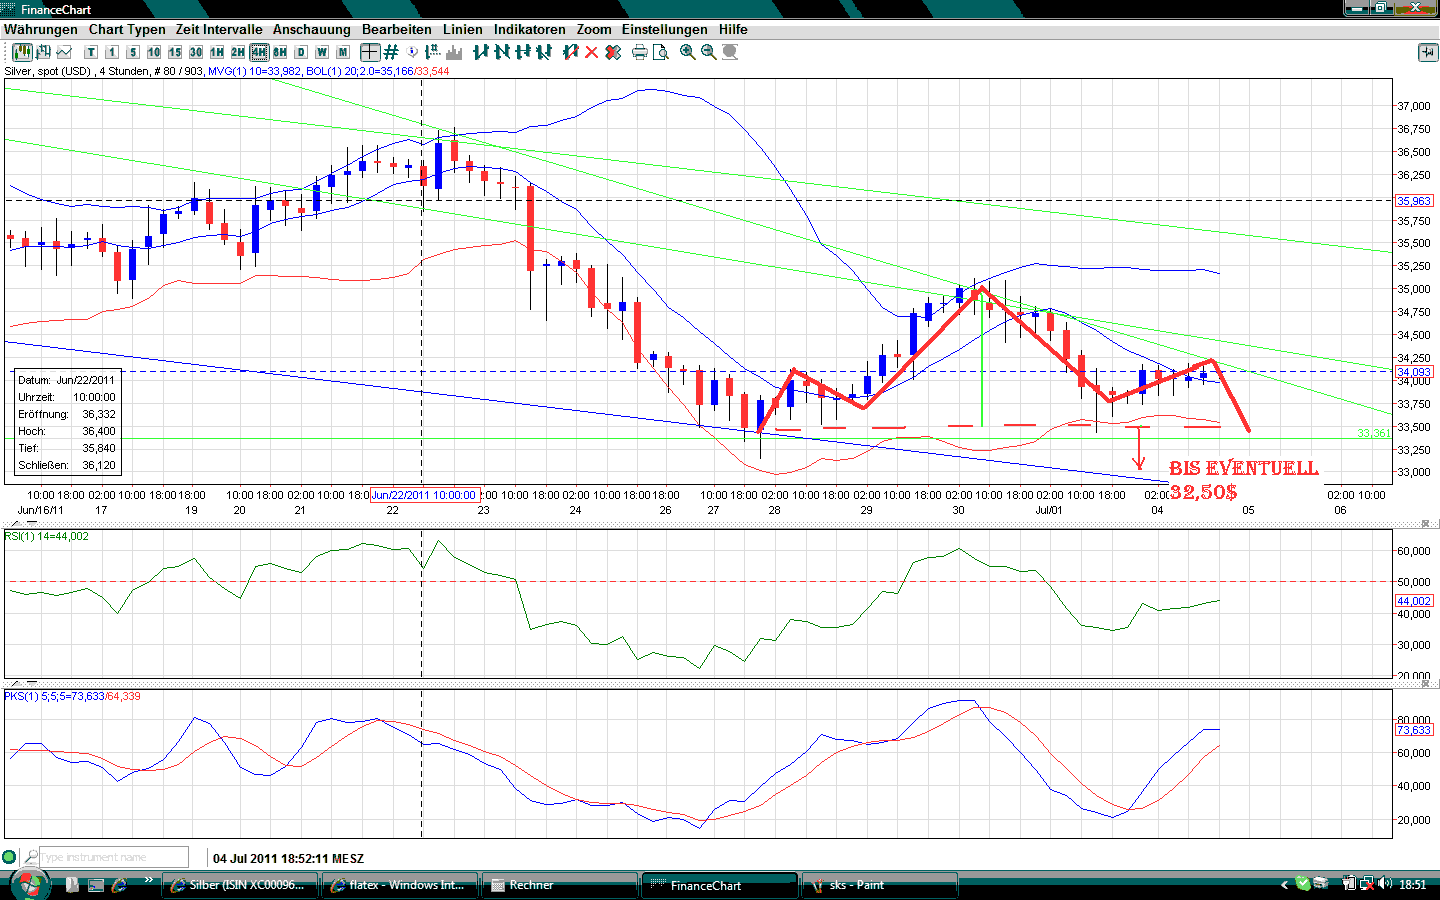Click the 35,963 price marker
This screenshot has height=900, width=1440.
1414,201
